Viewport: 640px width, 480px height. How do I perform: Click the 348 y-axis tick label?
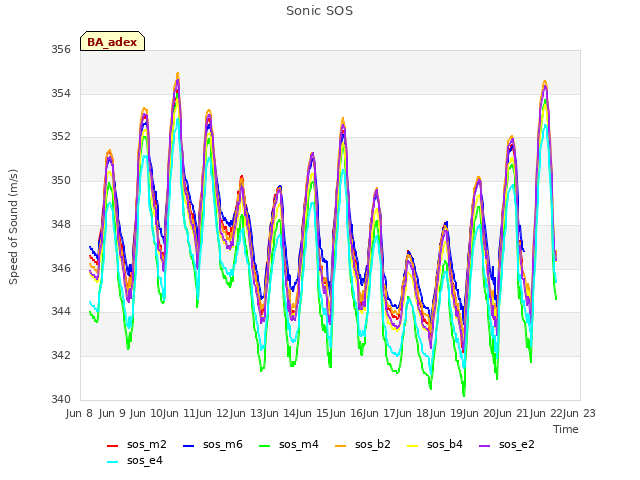tap(61, 224)
